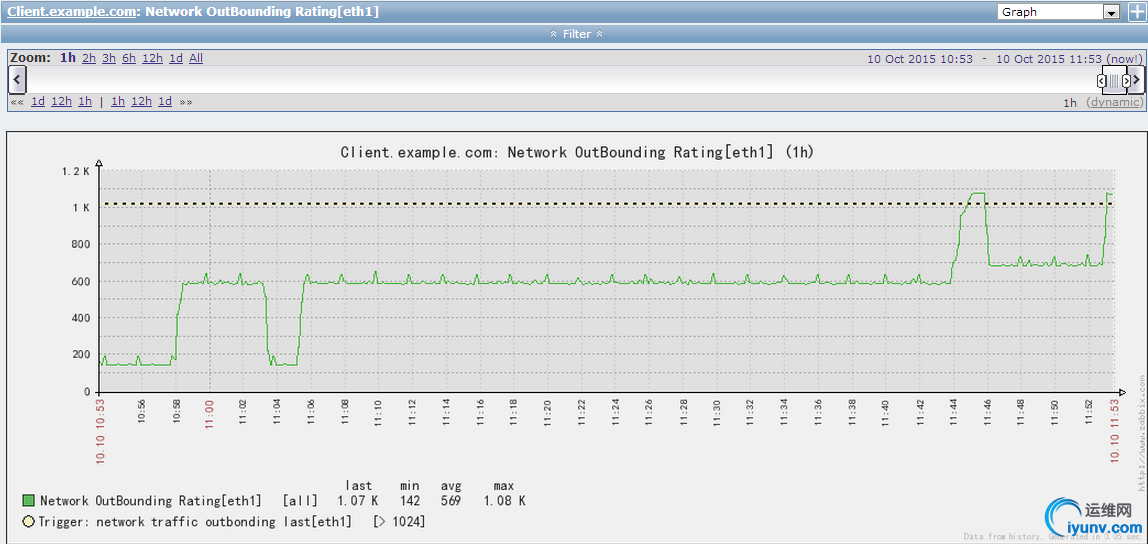This screenshot has height=544, width=1148.
Task: Click the left resize handle of the time slider
Action: [1101, 81]
